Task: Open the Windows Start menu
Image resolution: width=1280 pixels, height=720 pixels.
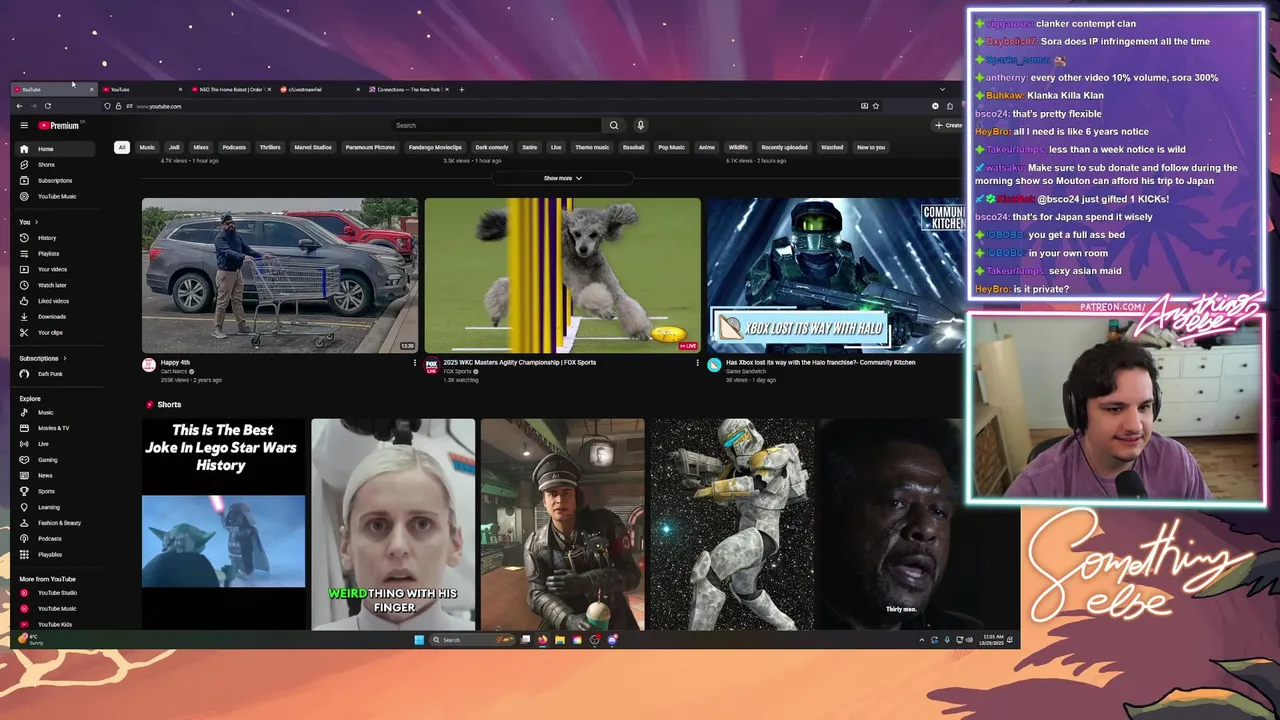Action: pos(419,640)
